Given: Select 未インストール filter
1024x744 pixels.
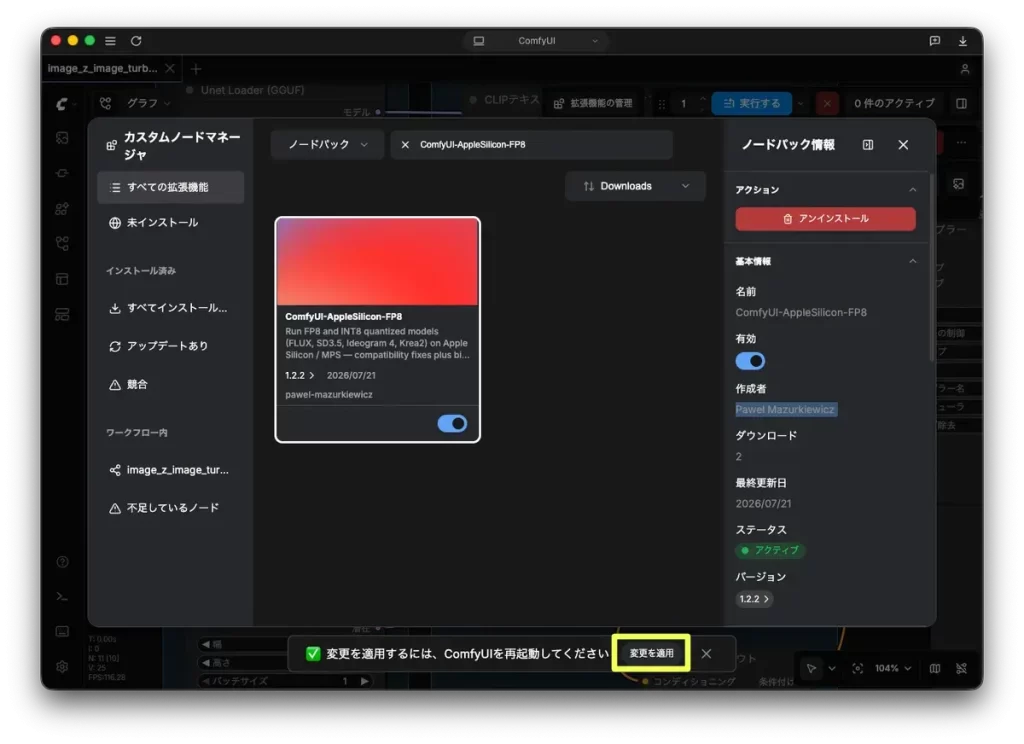Looking at the screenshot, I should tap(170, 223).
